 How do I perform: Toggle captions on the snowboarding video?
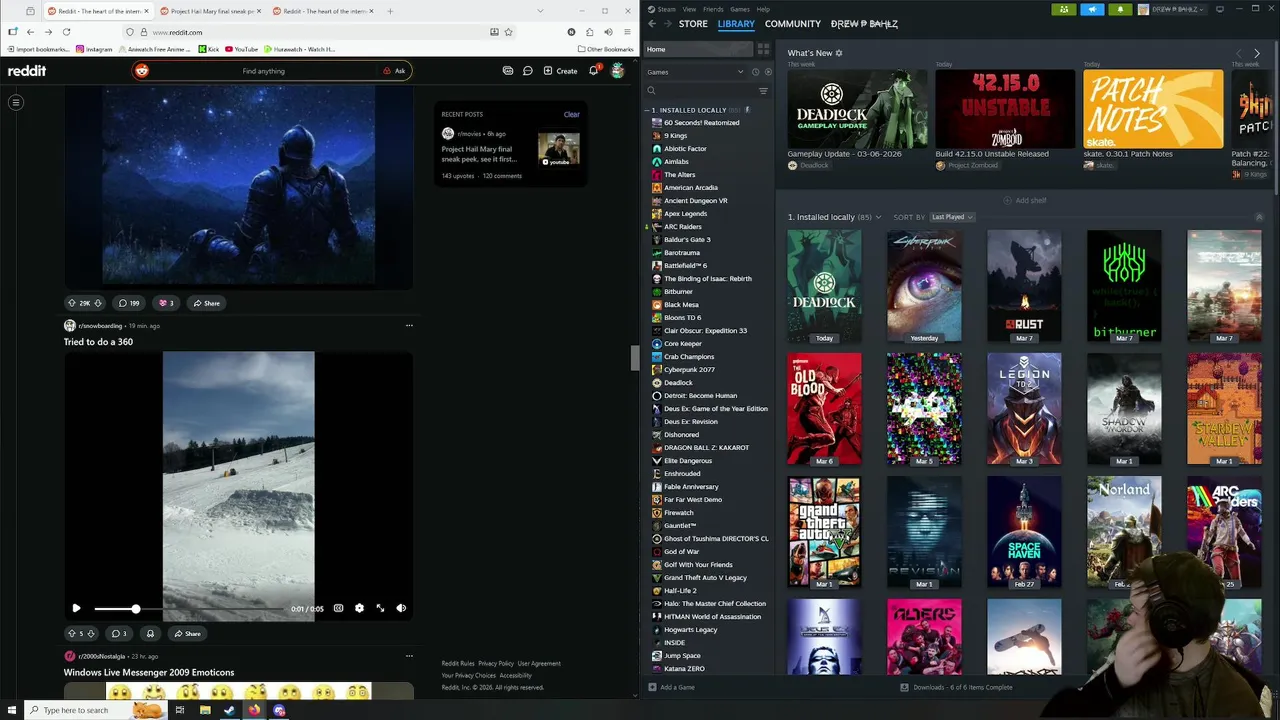(x=338, y=608)
